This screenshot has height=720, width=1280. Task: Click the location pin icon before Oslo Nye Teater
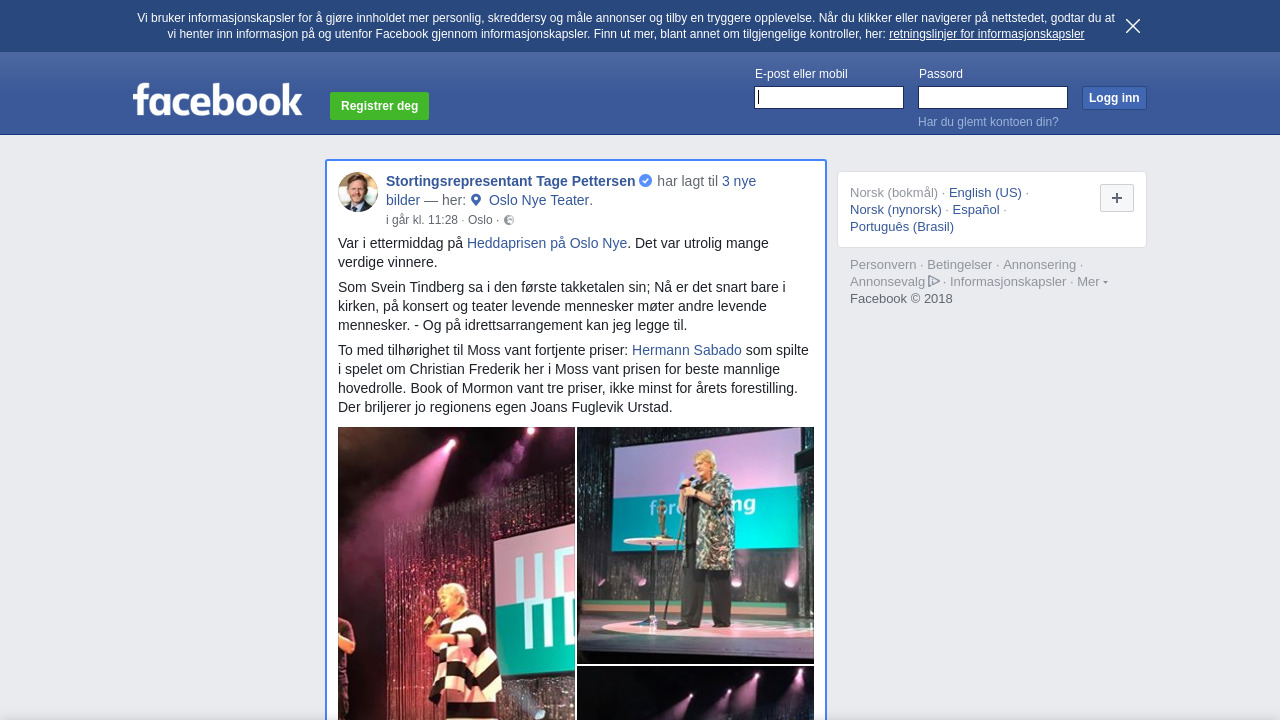coord(476,200)
